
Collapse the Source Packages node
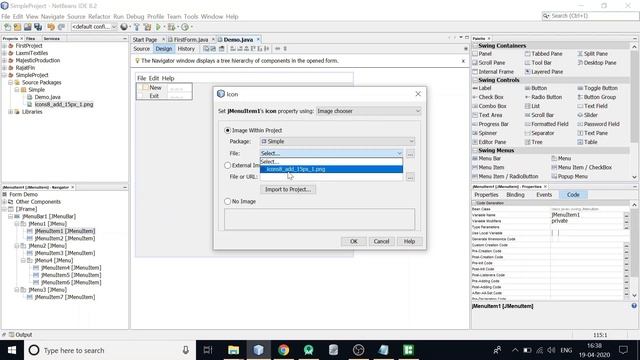coord(11,82)
